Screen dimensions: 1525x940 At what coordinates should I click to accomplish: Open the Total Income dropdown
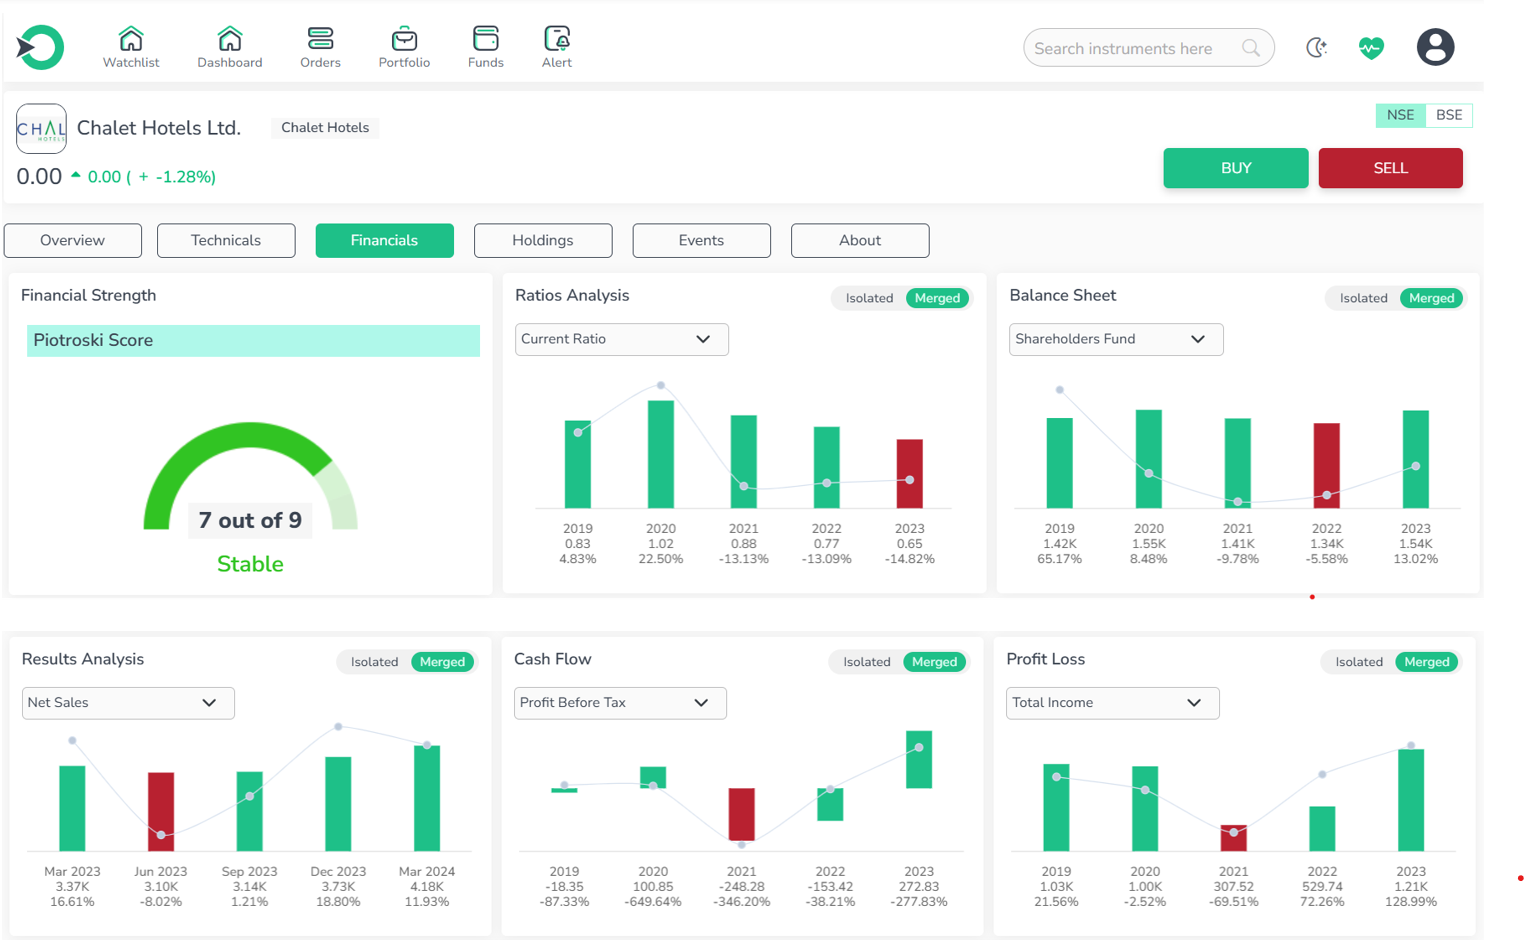click(1112, 703)
